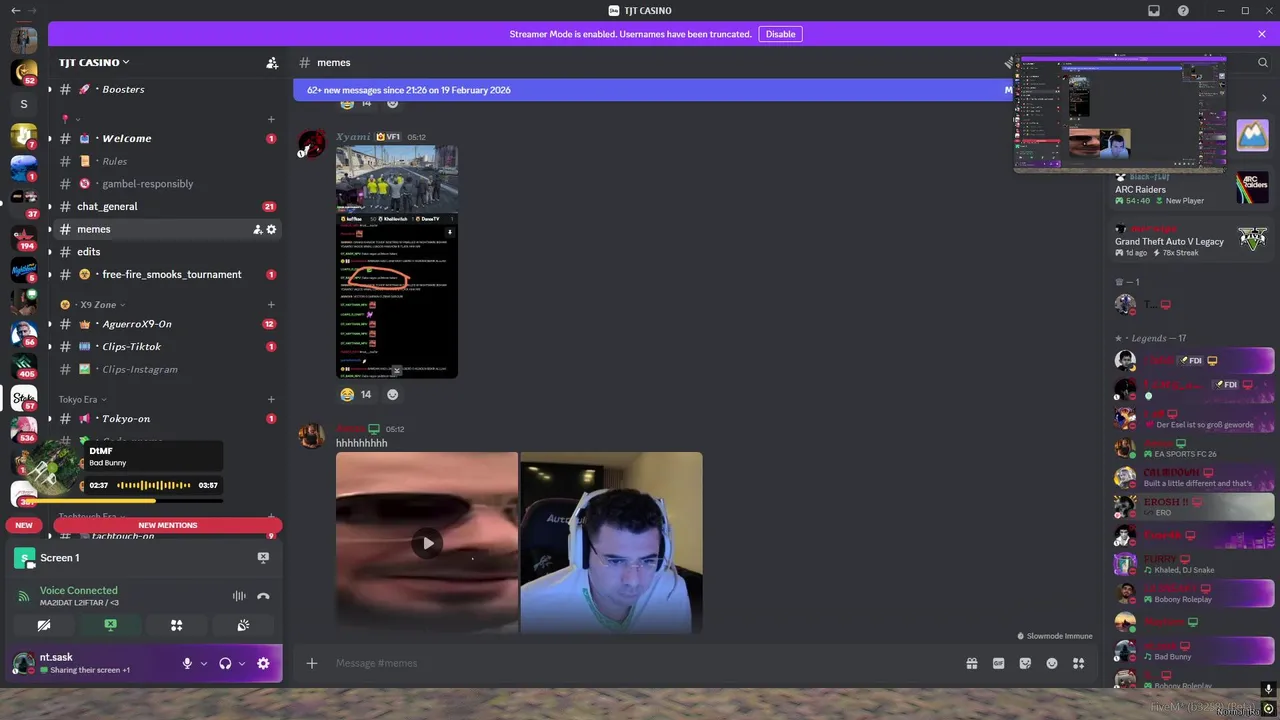
Task: Mute the microphone
Action: [187, 663]
